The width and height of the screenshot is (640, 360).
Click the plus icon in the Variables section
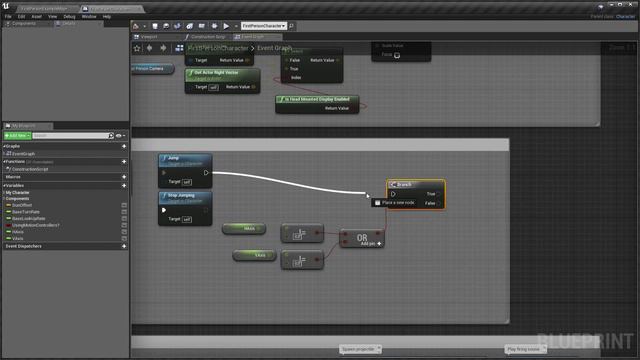tap(124, 186)
